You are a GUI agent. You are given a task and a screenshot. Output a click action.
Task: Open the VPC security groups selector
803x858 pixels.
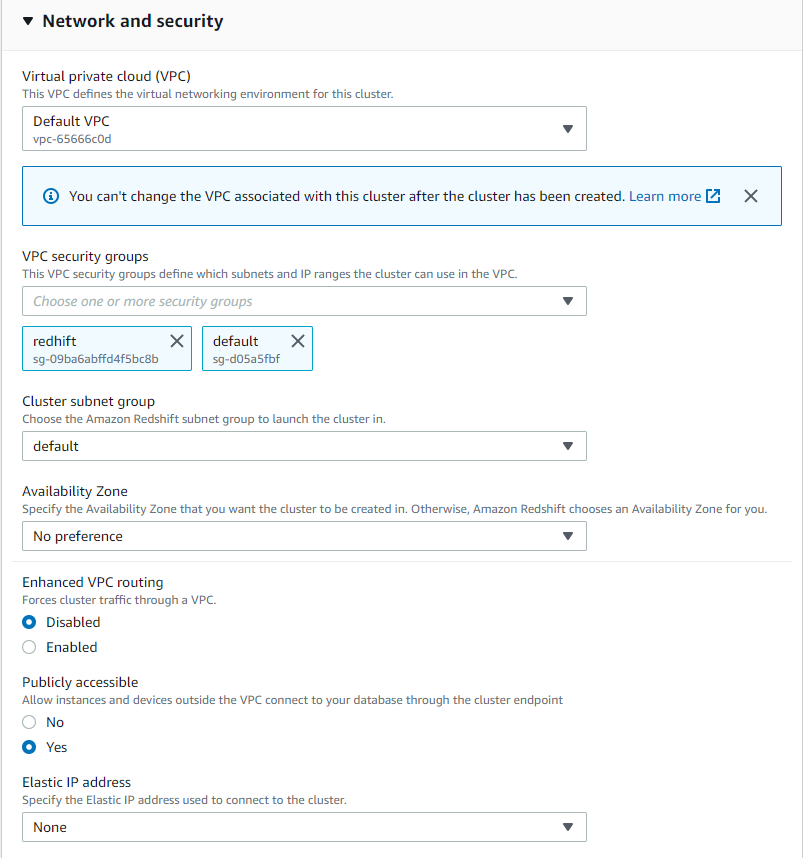point(304,301)
